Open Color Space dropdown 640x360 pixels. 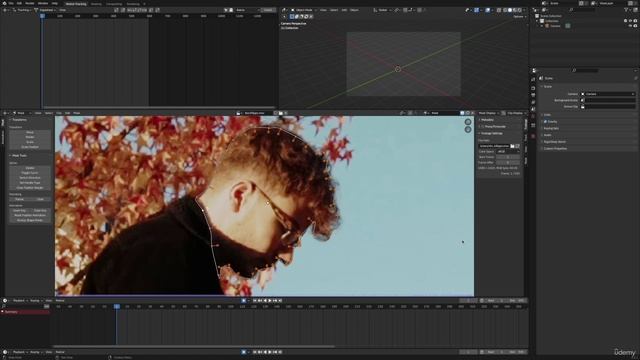(x=508, y=151)
